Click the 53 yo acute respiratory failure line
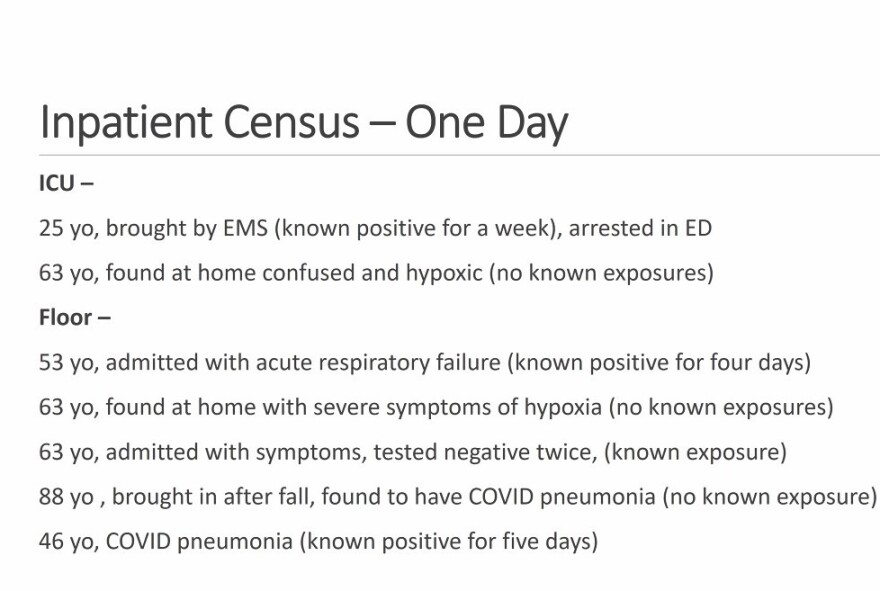 pos(425,363)
